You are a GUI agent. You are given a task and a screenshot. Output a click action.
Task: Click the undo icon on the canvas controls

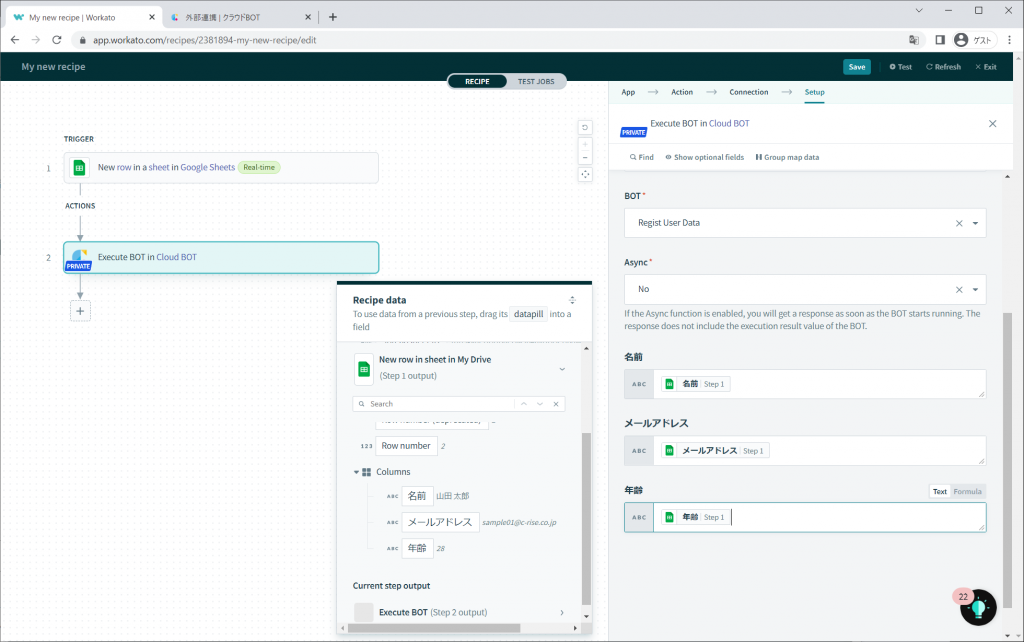[585, 127]
